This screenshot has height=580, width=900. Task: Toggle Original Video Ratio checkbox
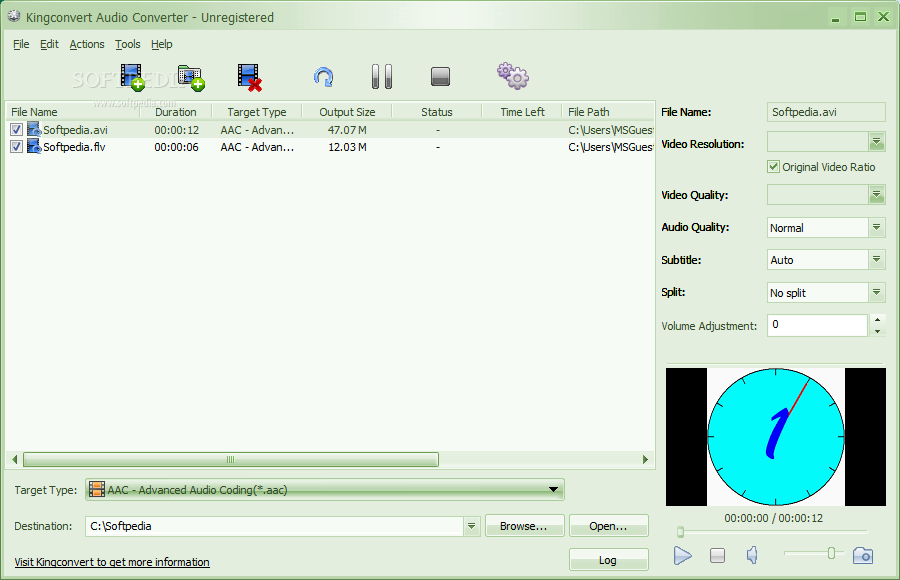[x=774, y=167]
